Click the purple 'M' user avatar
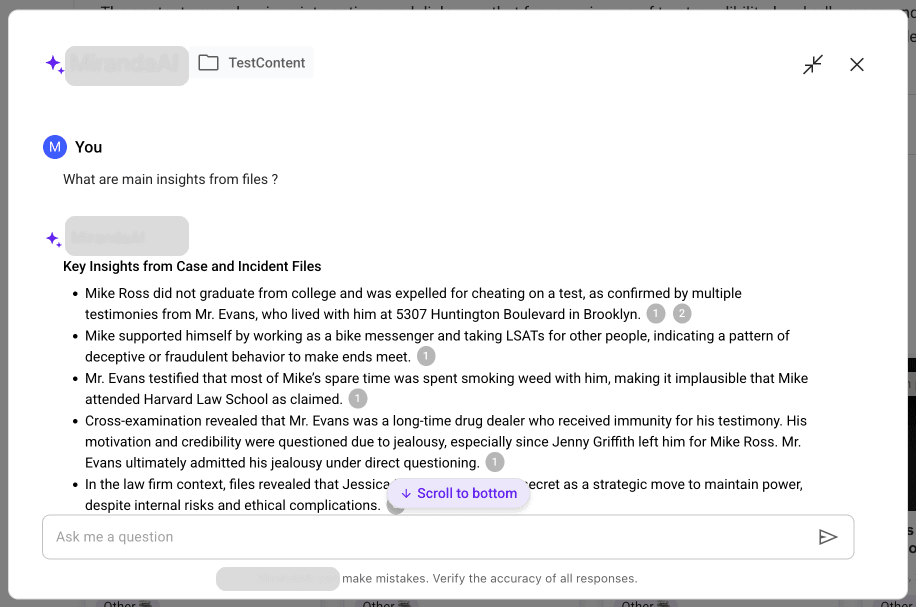Screen dimensions: 916x607 [x=55, y=147]
